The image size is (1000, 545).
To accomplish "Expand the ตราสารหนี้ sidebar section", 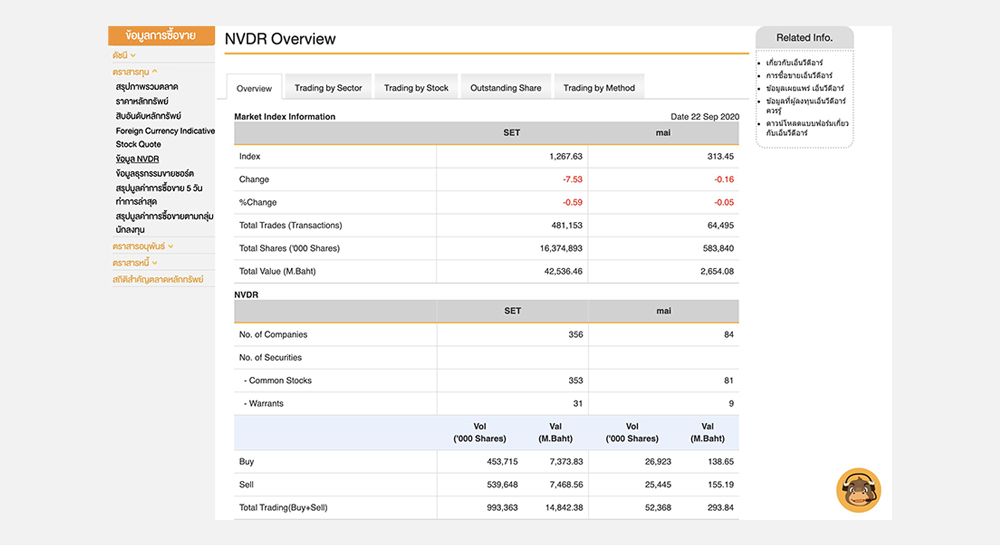I will tap(135, 263).
